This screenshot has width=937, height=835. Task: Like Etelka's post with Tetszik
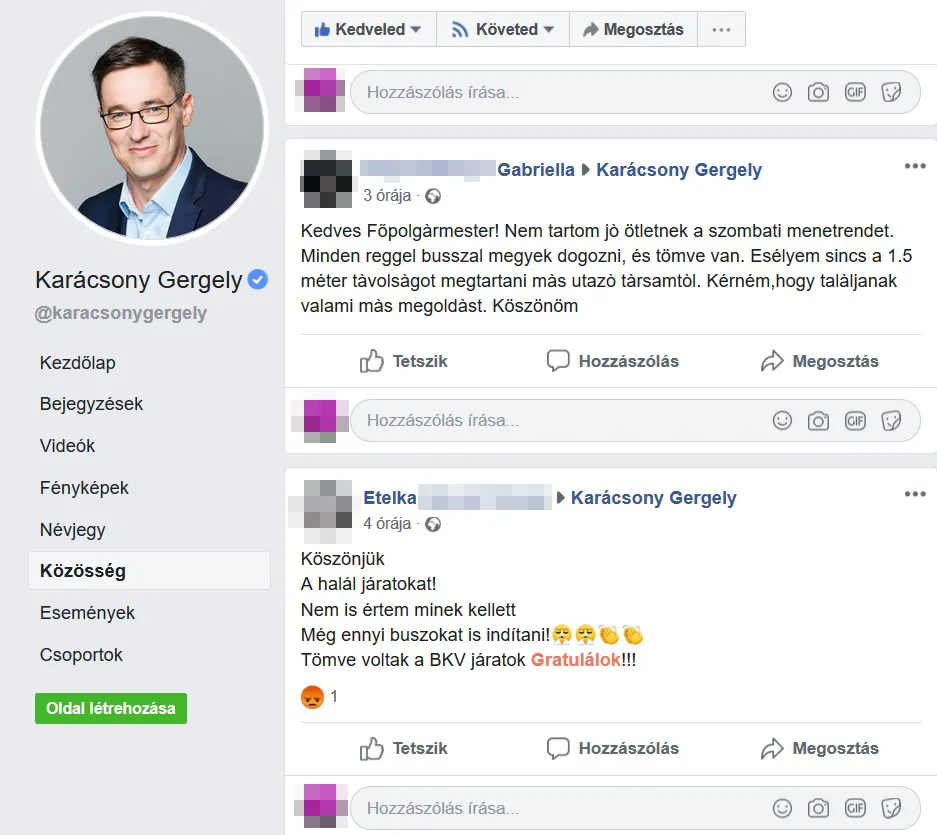click(x=403, y=748)
